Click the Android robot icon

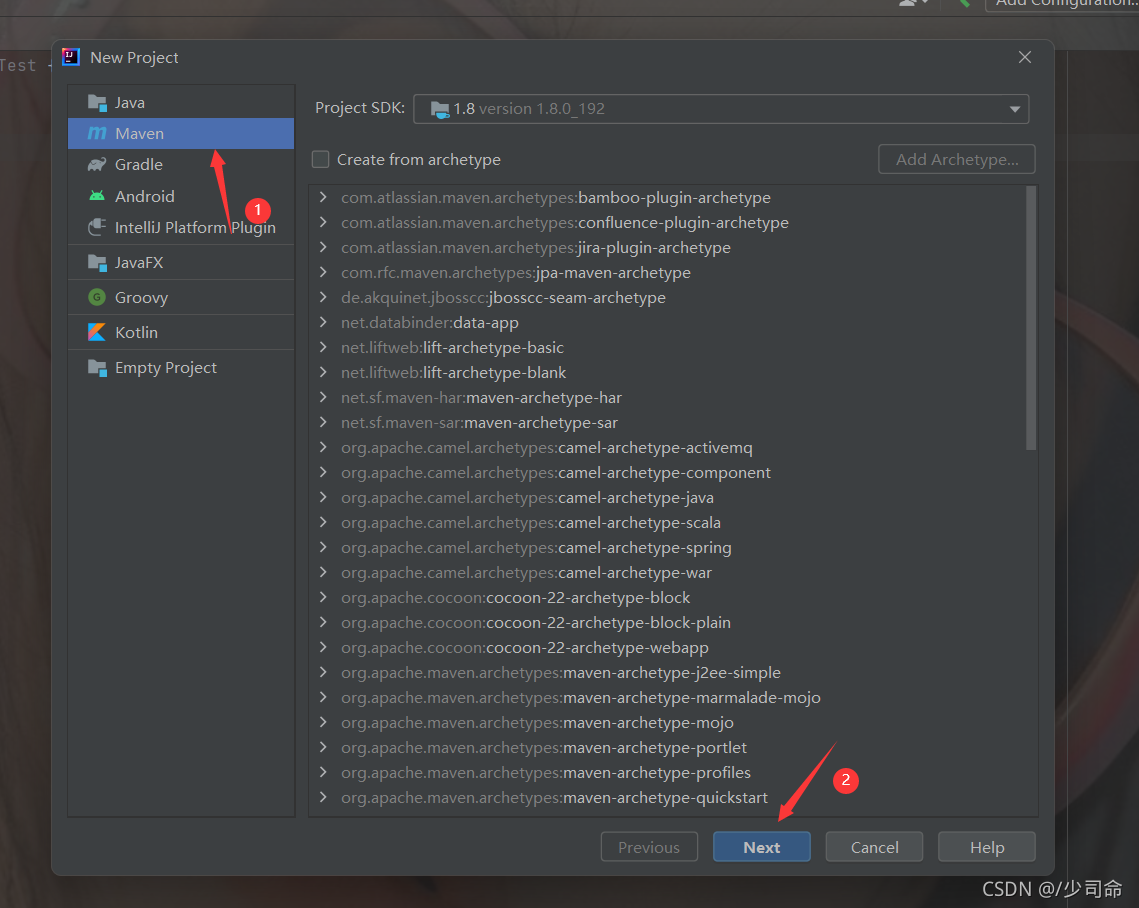(x=97, y=196)
